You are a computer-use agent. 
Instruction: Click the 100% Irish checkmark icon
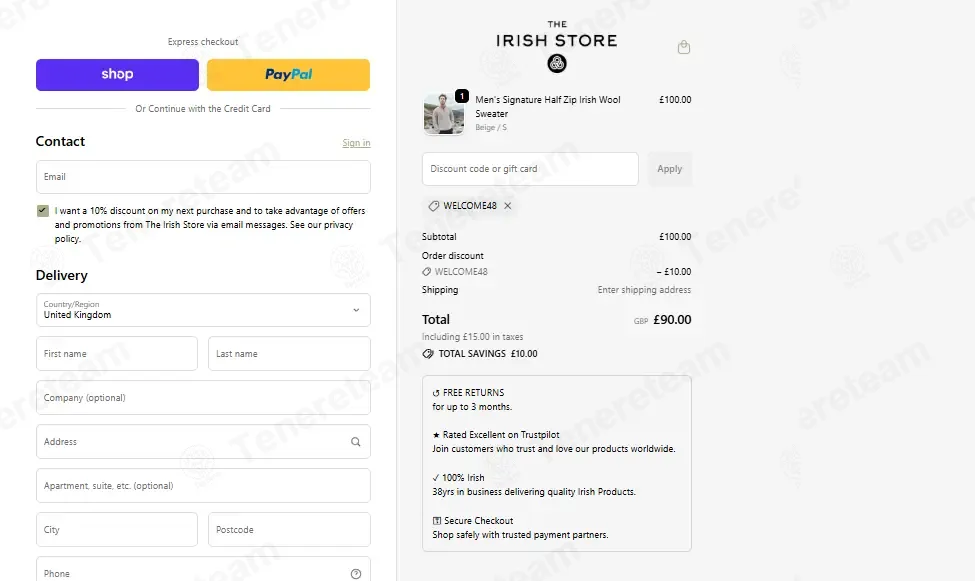[x=435, y=478]
